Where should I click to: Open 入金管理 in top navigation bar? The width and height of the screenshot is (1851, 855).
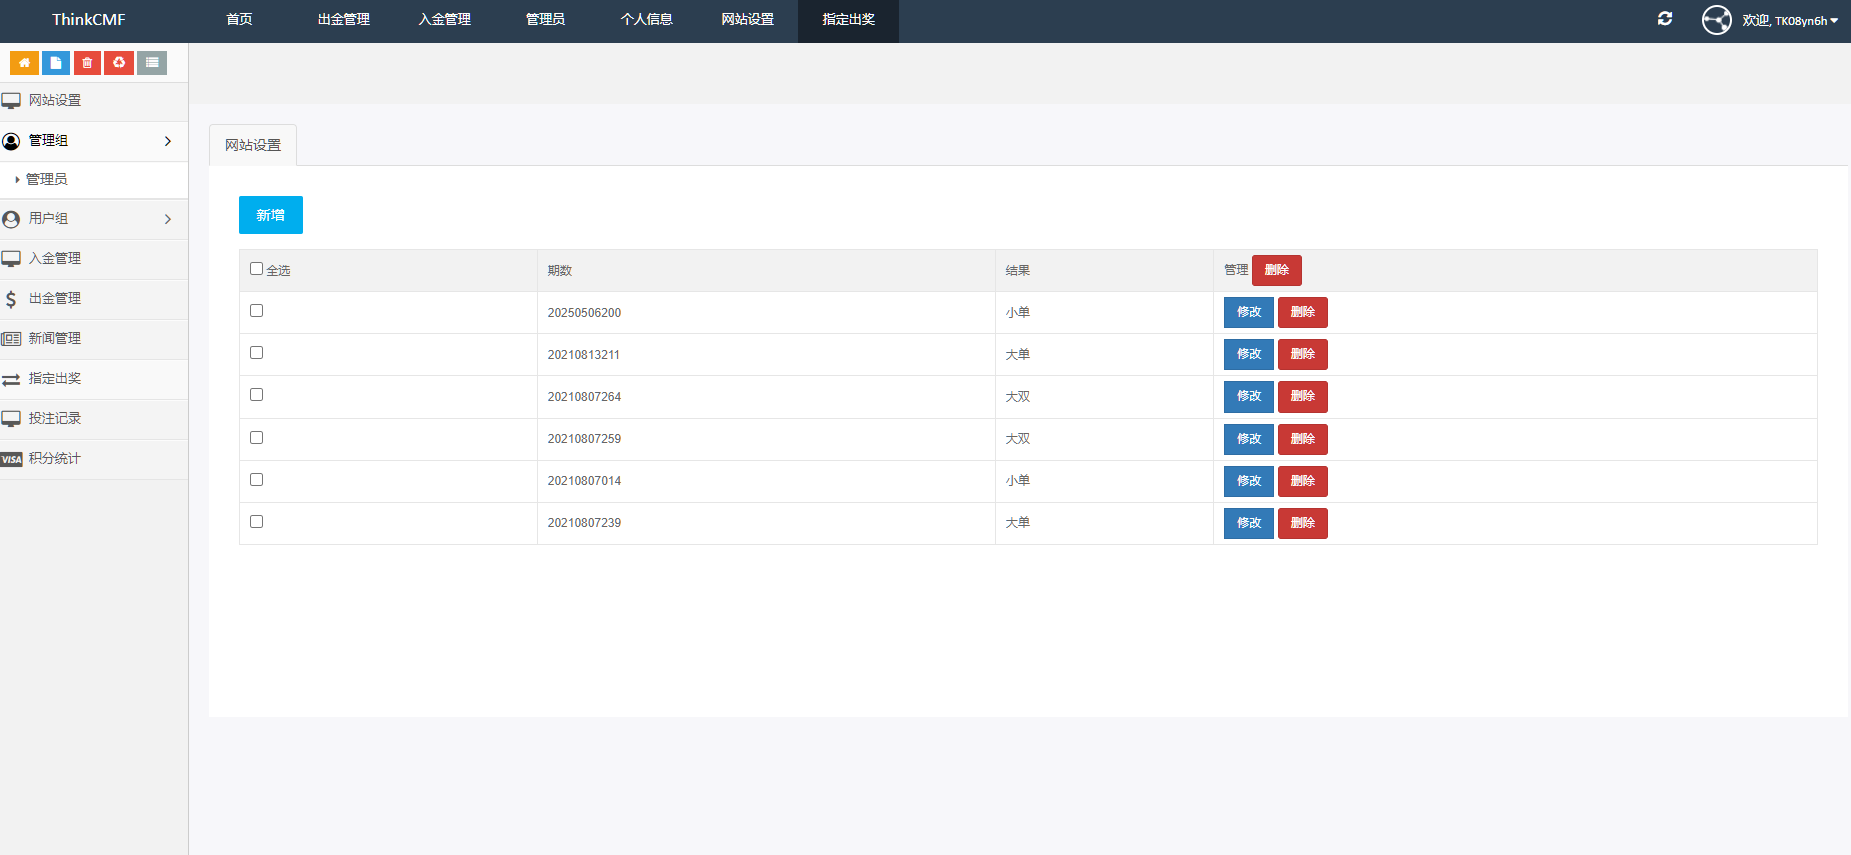pyautogui.click(x=445, y=20)
